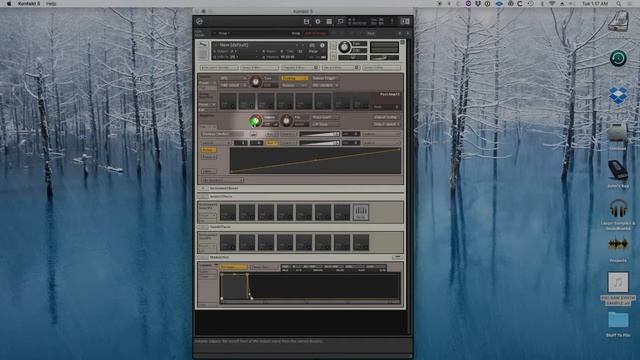640x360 pixels.
Task: Open the Group Editor tab
Action: click(x=259, y=68)
